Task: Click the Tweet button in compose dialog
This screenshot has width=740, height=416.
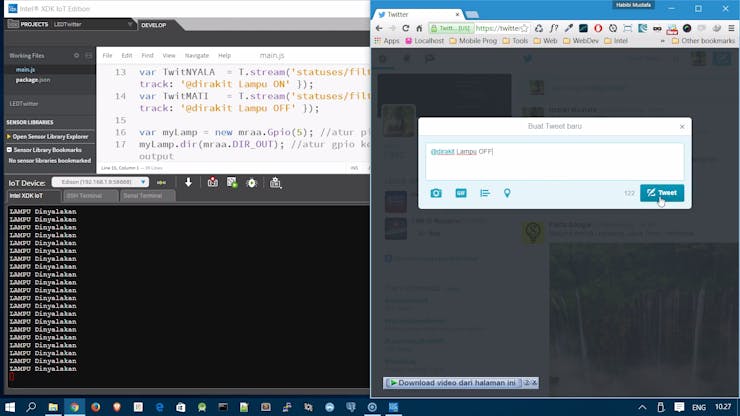Action: tap(662, 193)
